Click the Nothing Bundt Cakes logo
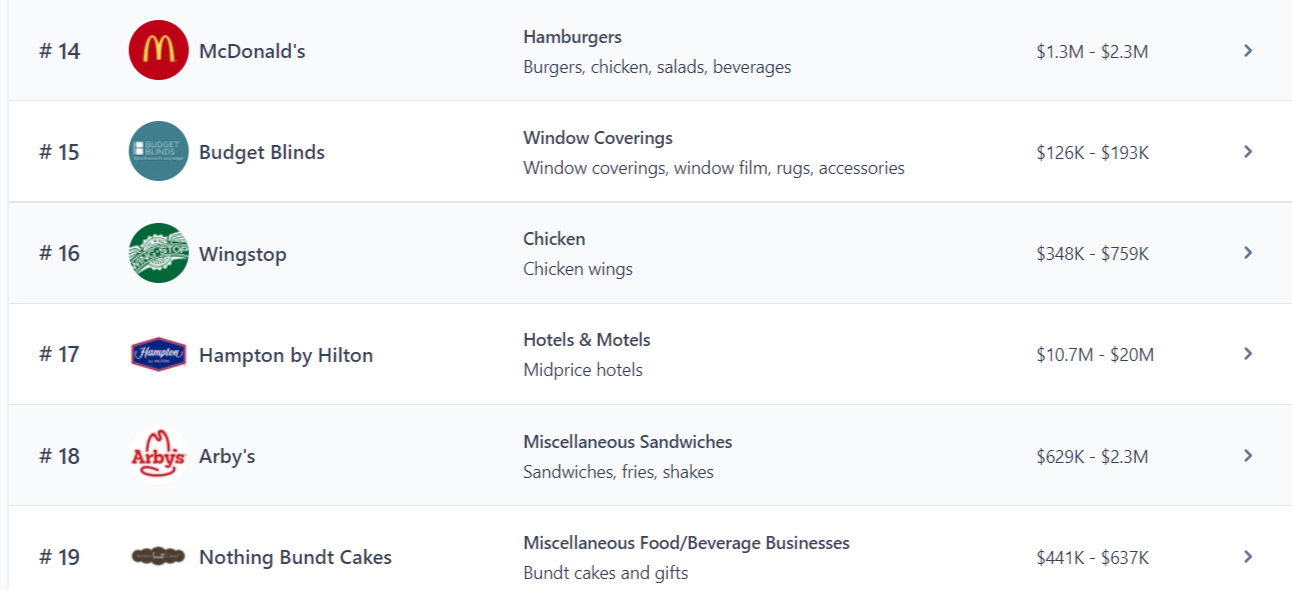 pos(158,557)
